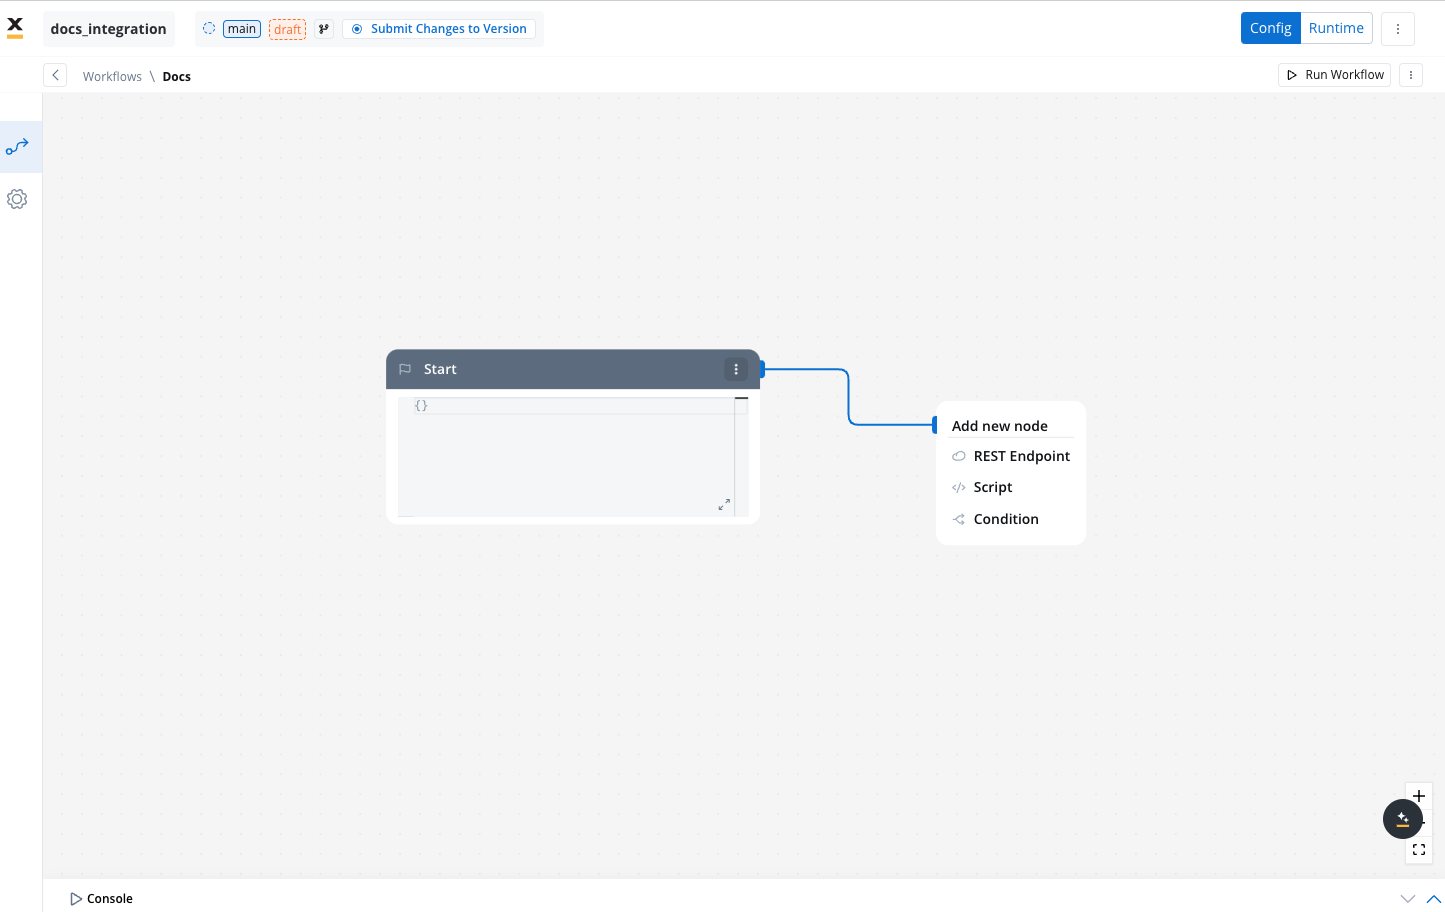The image size is (1445, 912).
Task: Click the Docs breadcrumb label
Action: click(x=177, y=76)
